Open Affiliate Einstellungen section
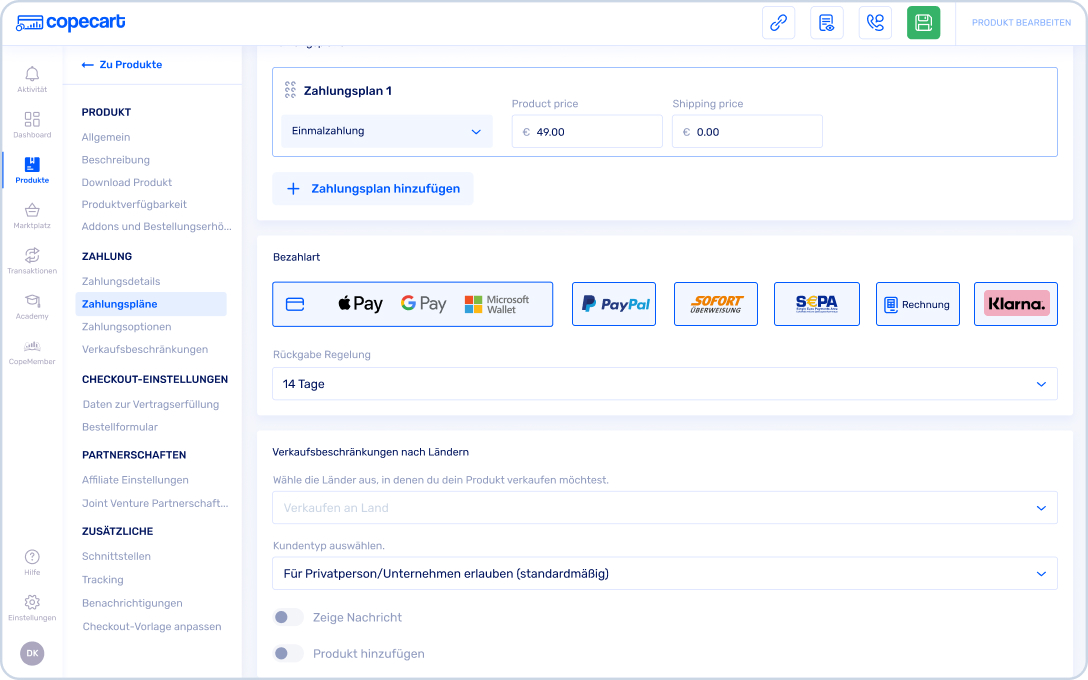This screenshot has height=680, width=1088. click(135, 480)
